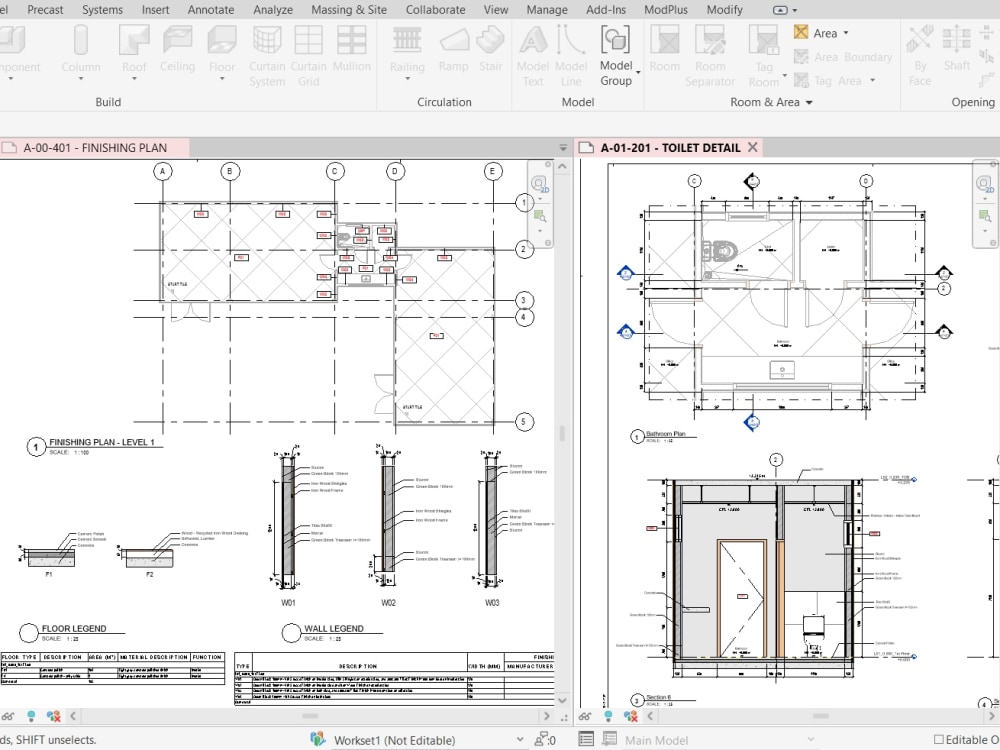The image size is (1000, 750).
Task: Switch to the Annotate ribbon tab
Action: pos(211,9)
